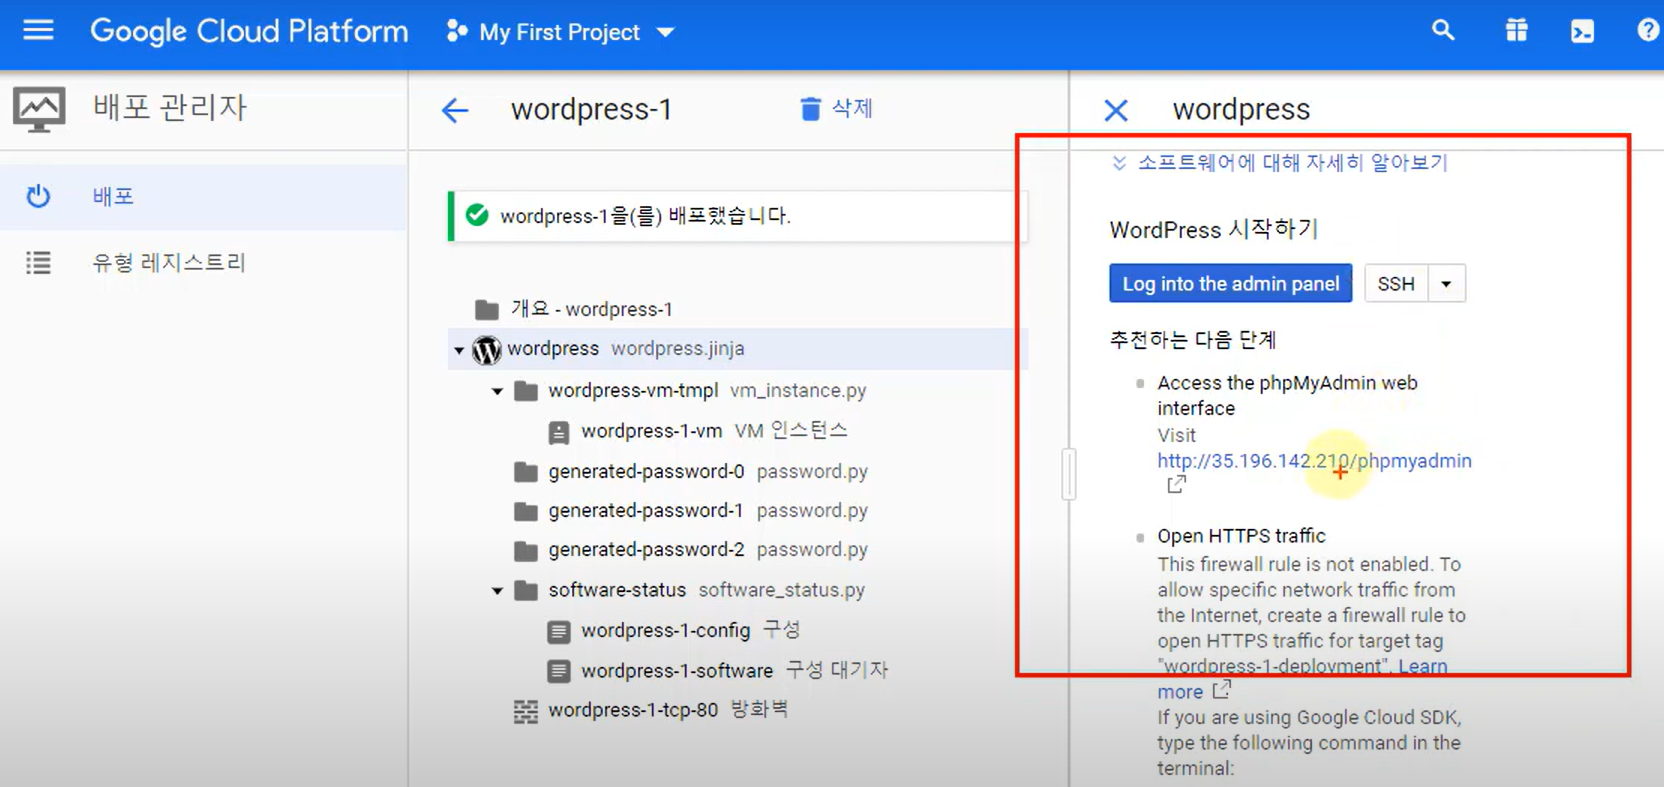Open the SSH dropdown arrow

click(1446, 284)
